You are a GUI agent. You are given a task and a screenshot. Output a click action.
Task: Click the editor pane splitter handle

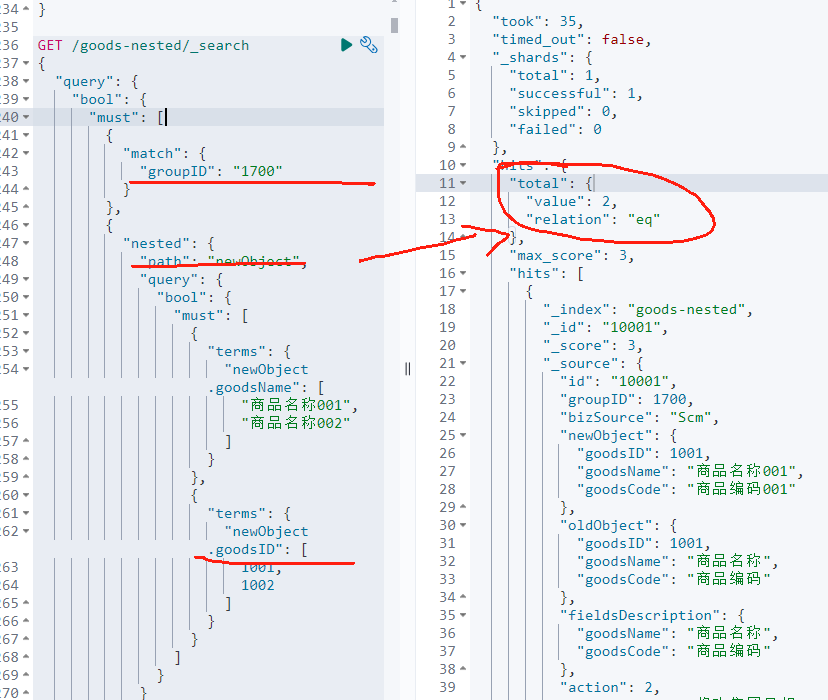tap(407, 369)
